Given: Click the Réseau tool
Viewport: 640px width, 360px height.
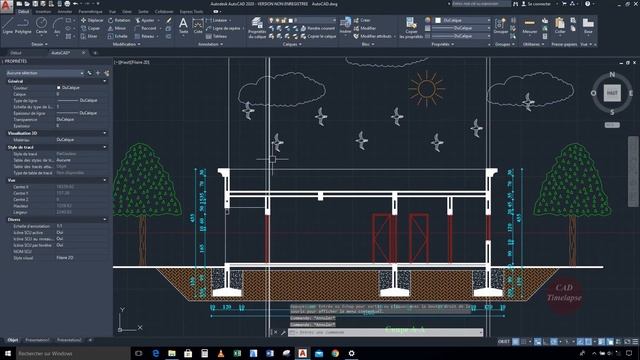Looking at the screenshot, I should point(145,36).
